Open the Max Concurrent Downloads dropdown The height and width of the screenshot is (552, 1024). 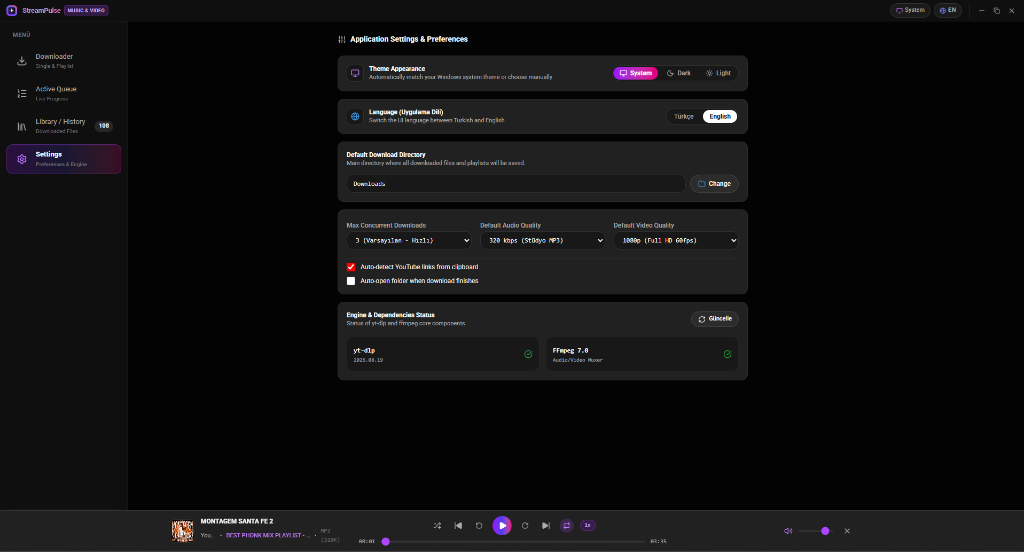point(409,240)
